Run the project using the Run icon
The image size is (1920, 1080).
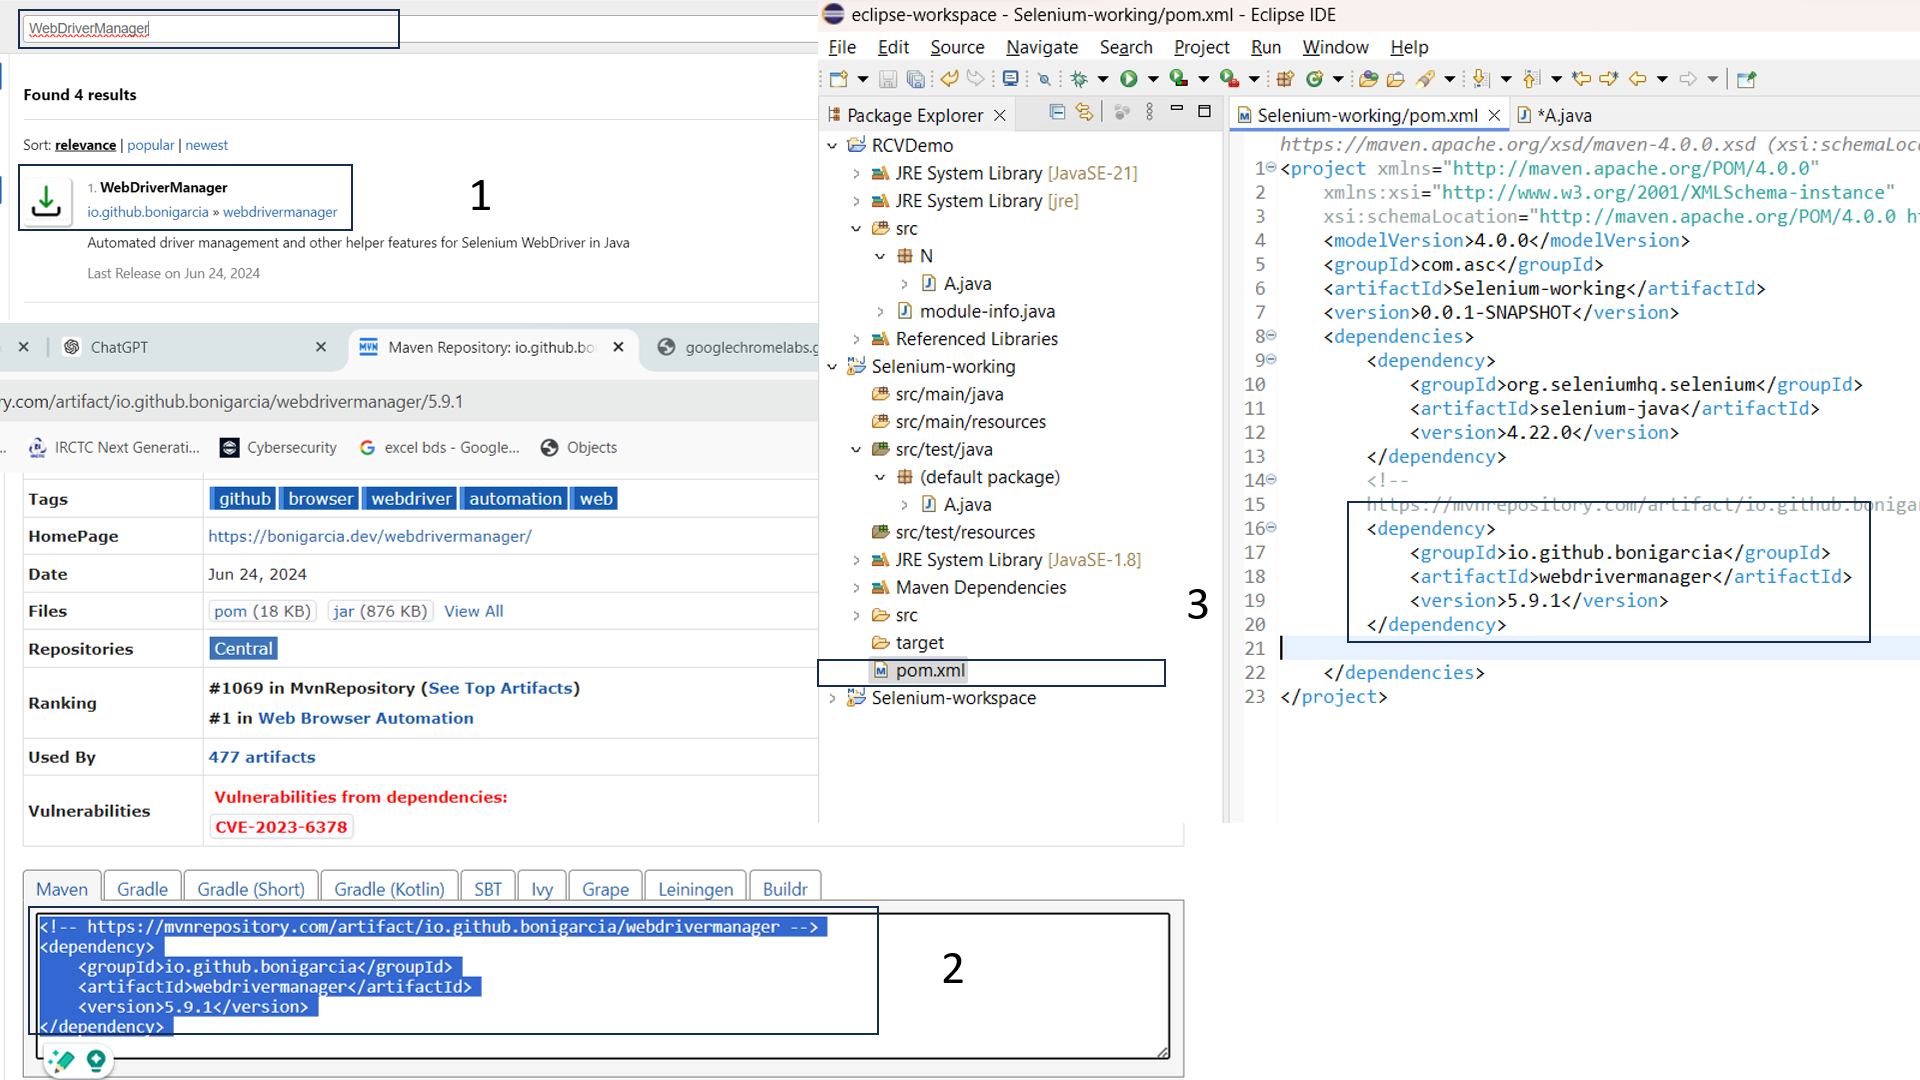click(x=1129, y=78)
